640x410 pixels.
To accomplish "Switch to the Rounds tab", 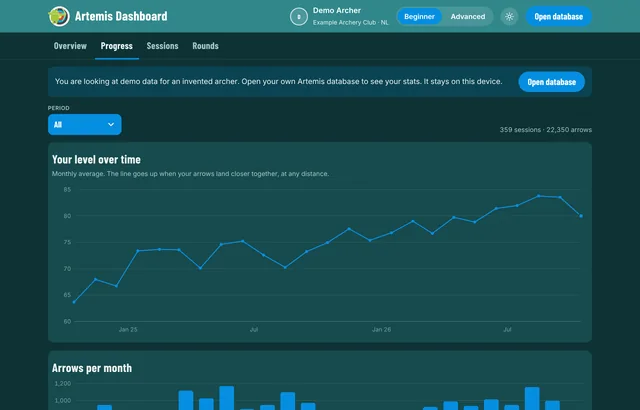I will pos(205,46).
